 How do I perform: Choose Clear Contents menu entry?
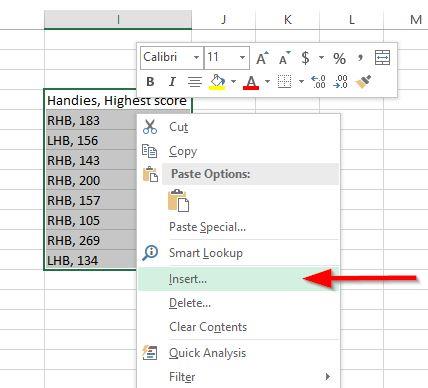238,327
